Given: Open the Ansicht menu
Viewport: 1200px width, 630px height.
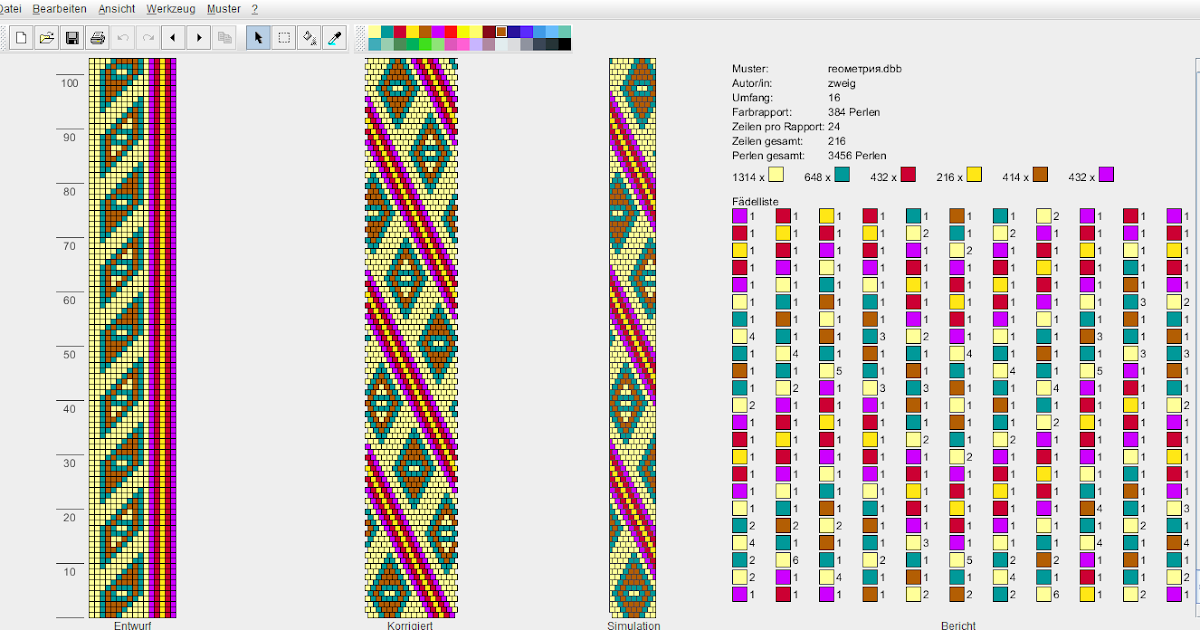Looking at the screenshot, I should tap(116, 8).
